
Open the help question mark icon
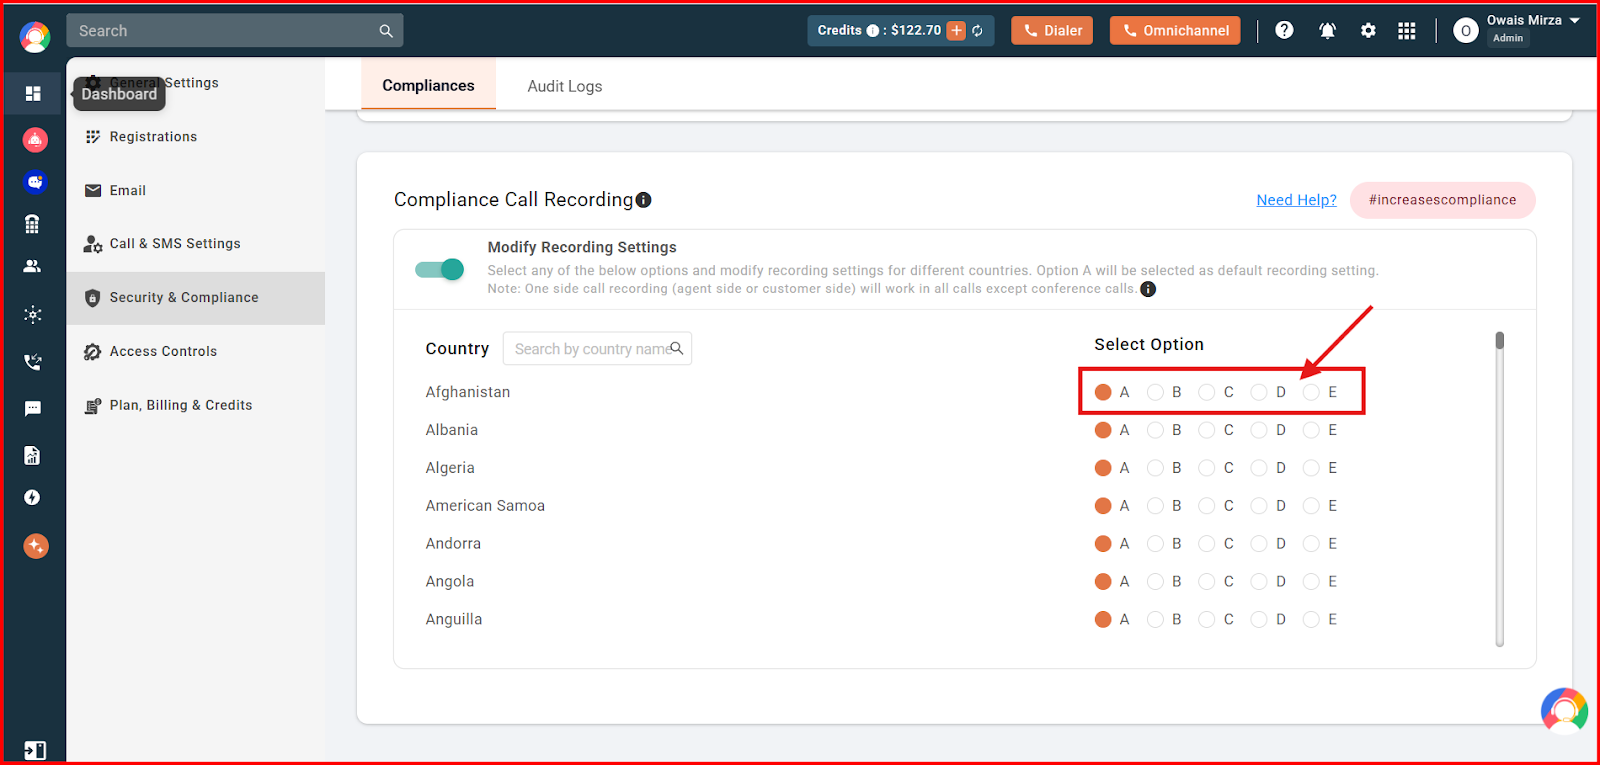[1285, 30]
